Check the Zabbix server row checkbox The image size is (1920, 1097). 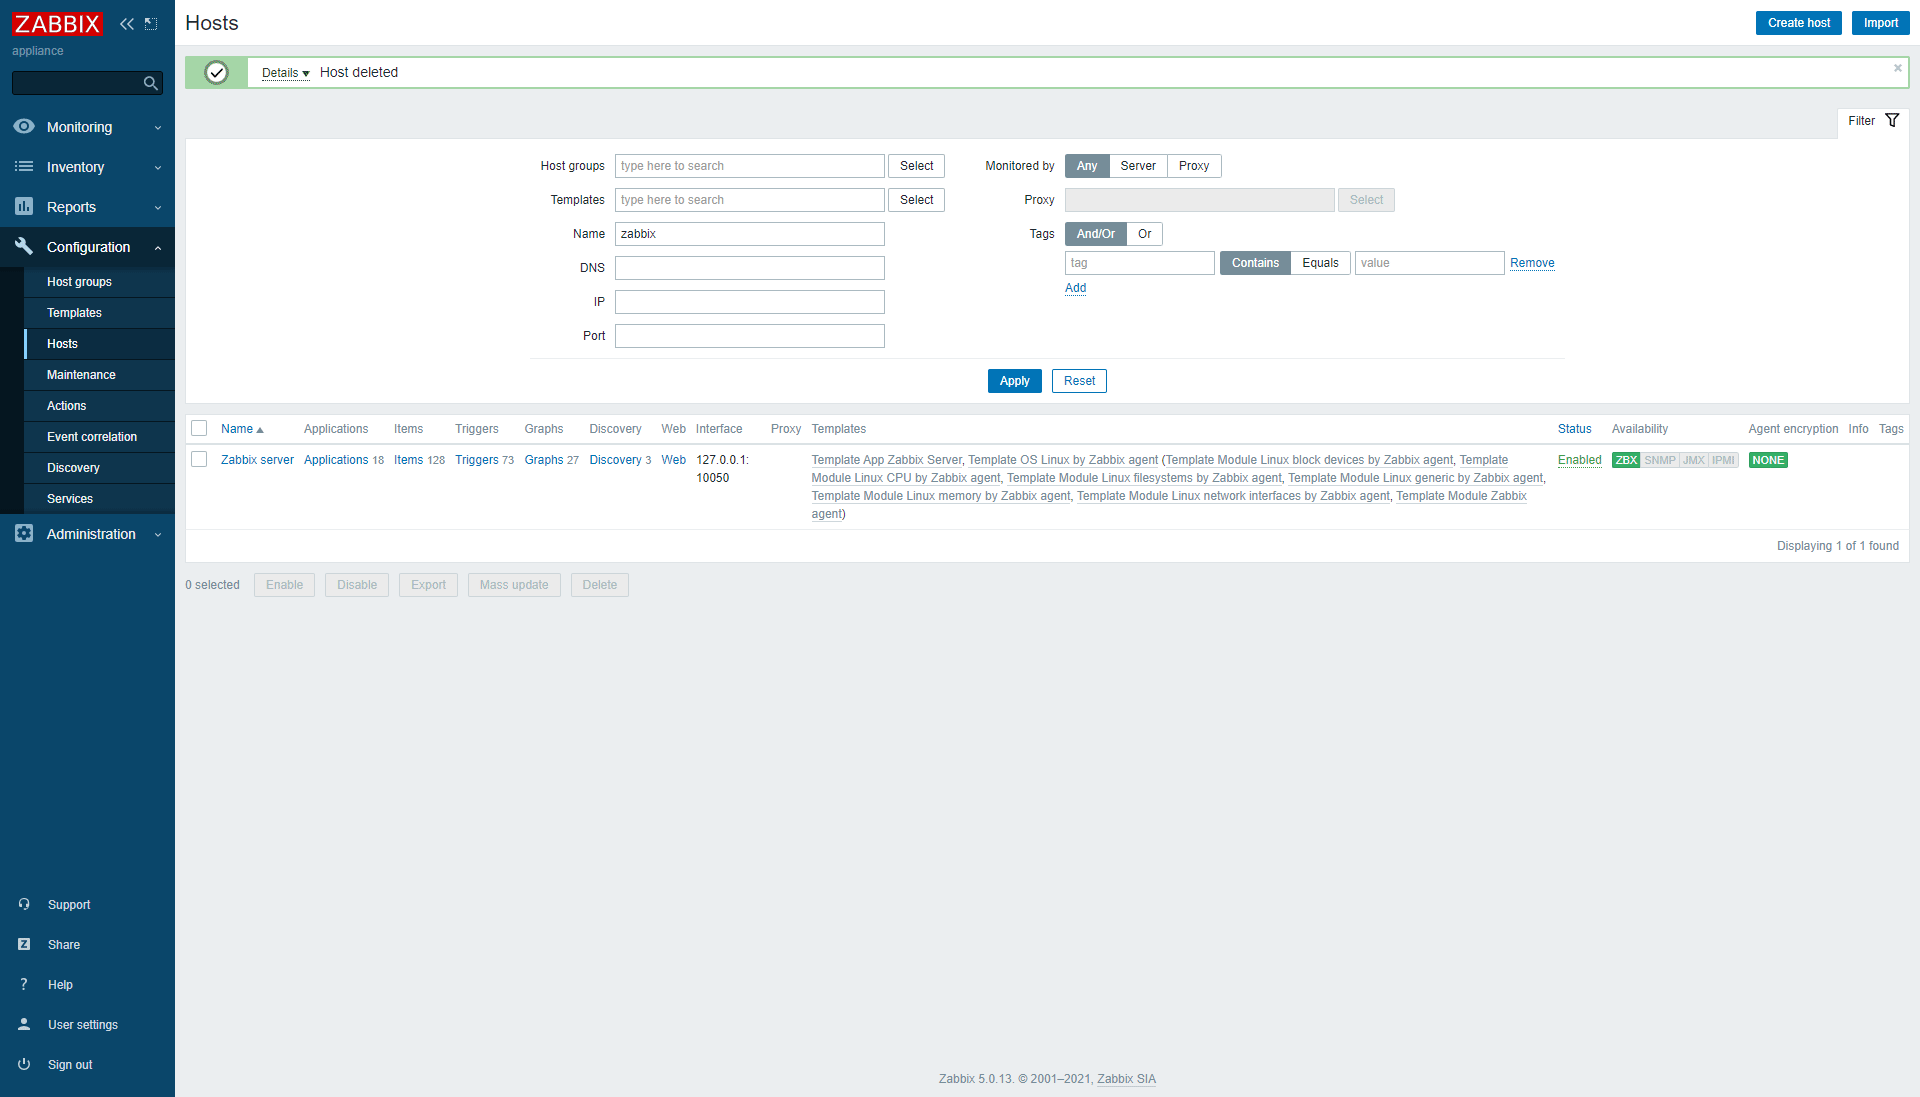pos(199,460)
